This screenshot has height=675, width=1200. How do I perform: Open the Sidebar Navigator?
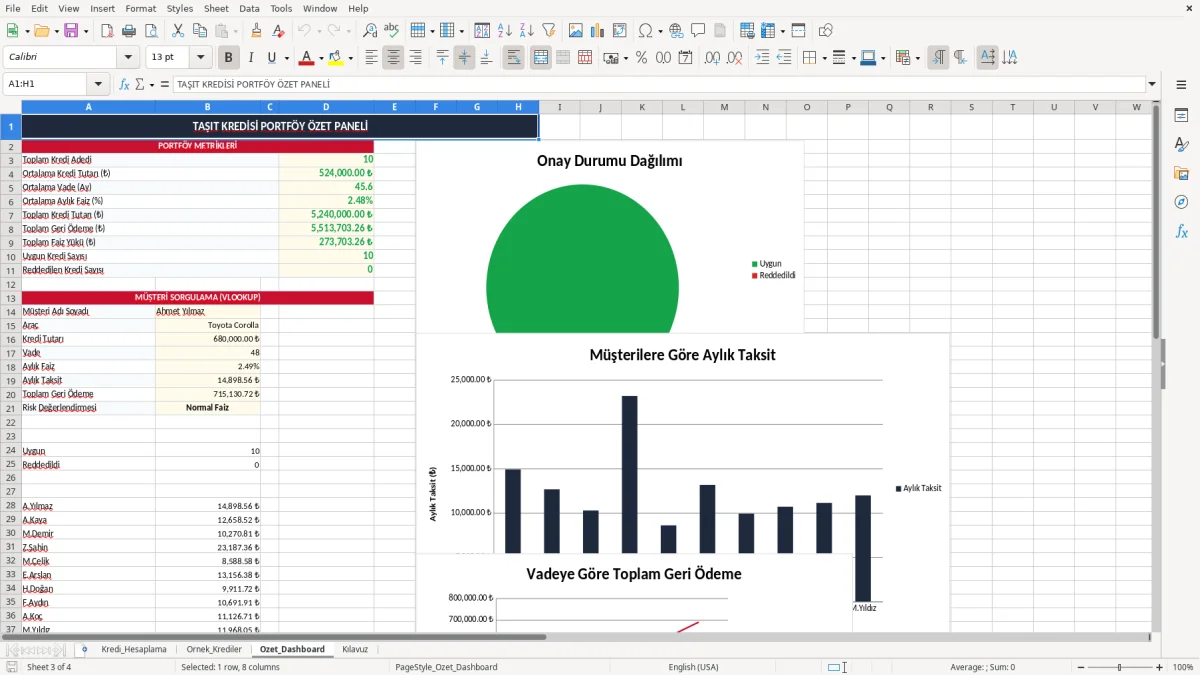(1181, 202)
